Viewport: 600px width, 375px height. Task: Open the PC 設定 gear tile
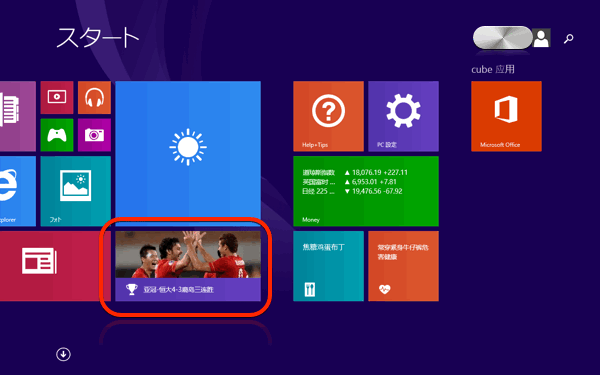click(403, 116)
